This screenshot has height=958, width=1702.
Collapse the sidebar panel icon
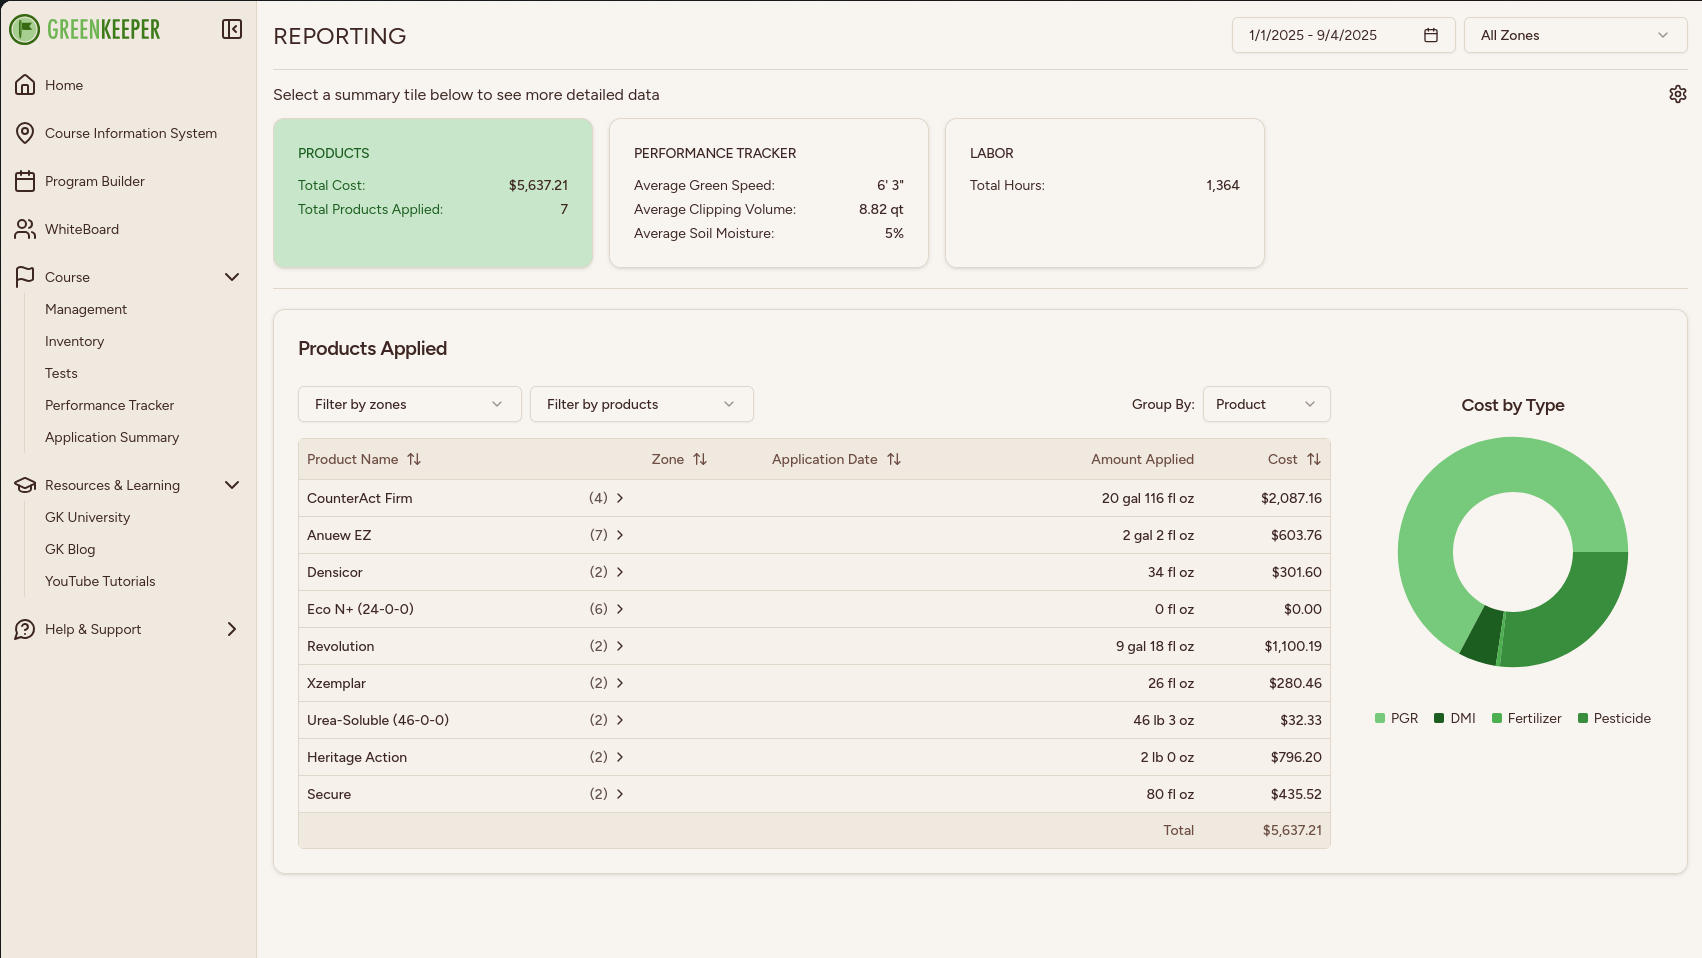coord(232,29)
